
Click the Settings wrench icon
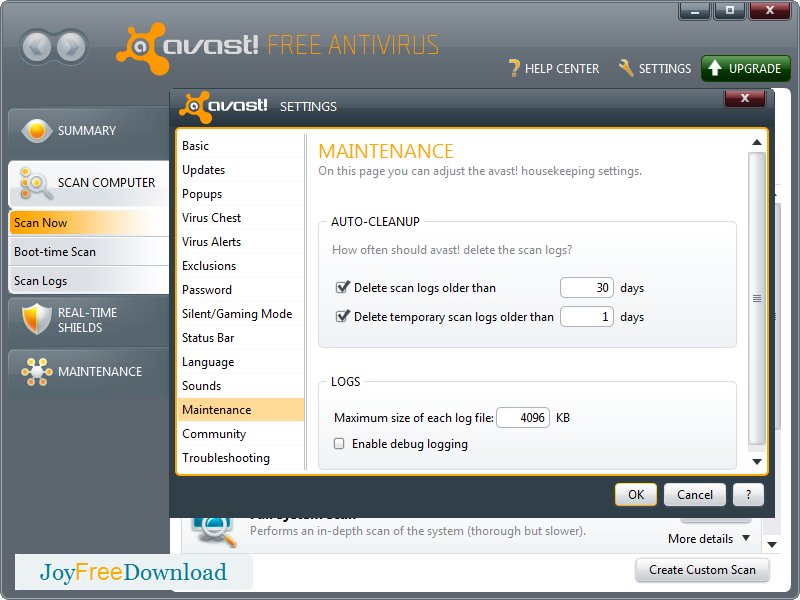click(626, 68)
